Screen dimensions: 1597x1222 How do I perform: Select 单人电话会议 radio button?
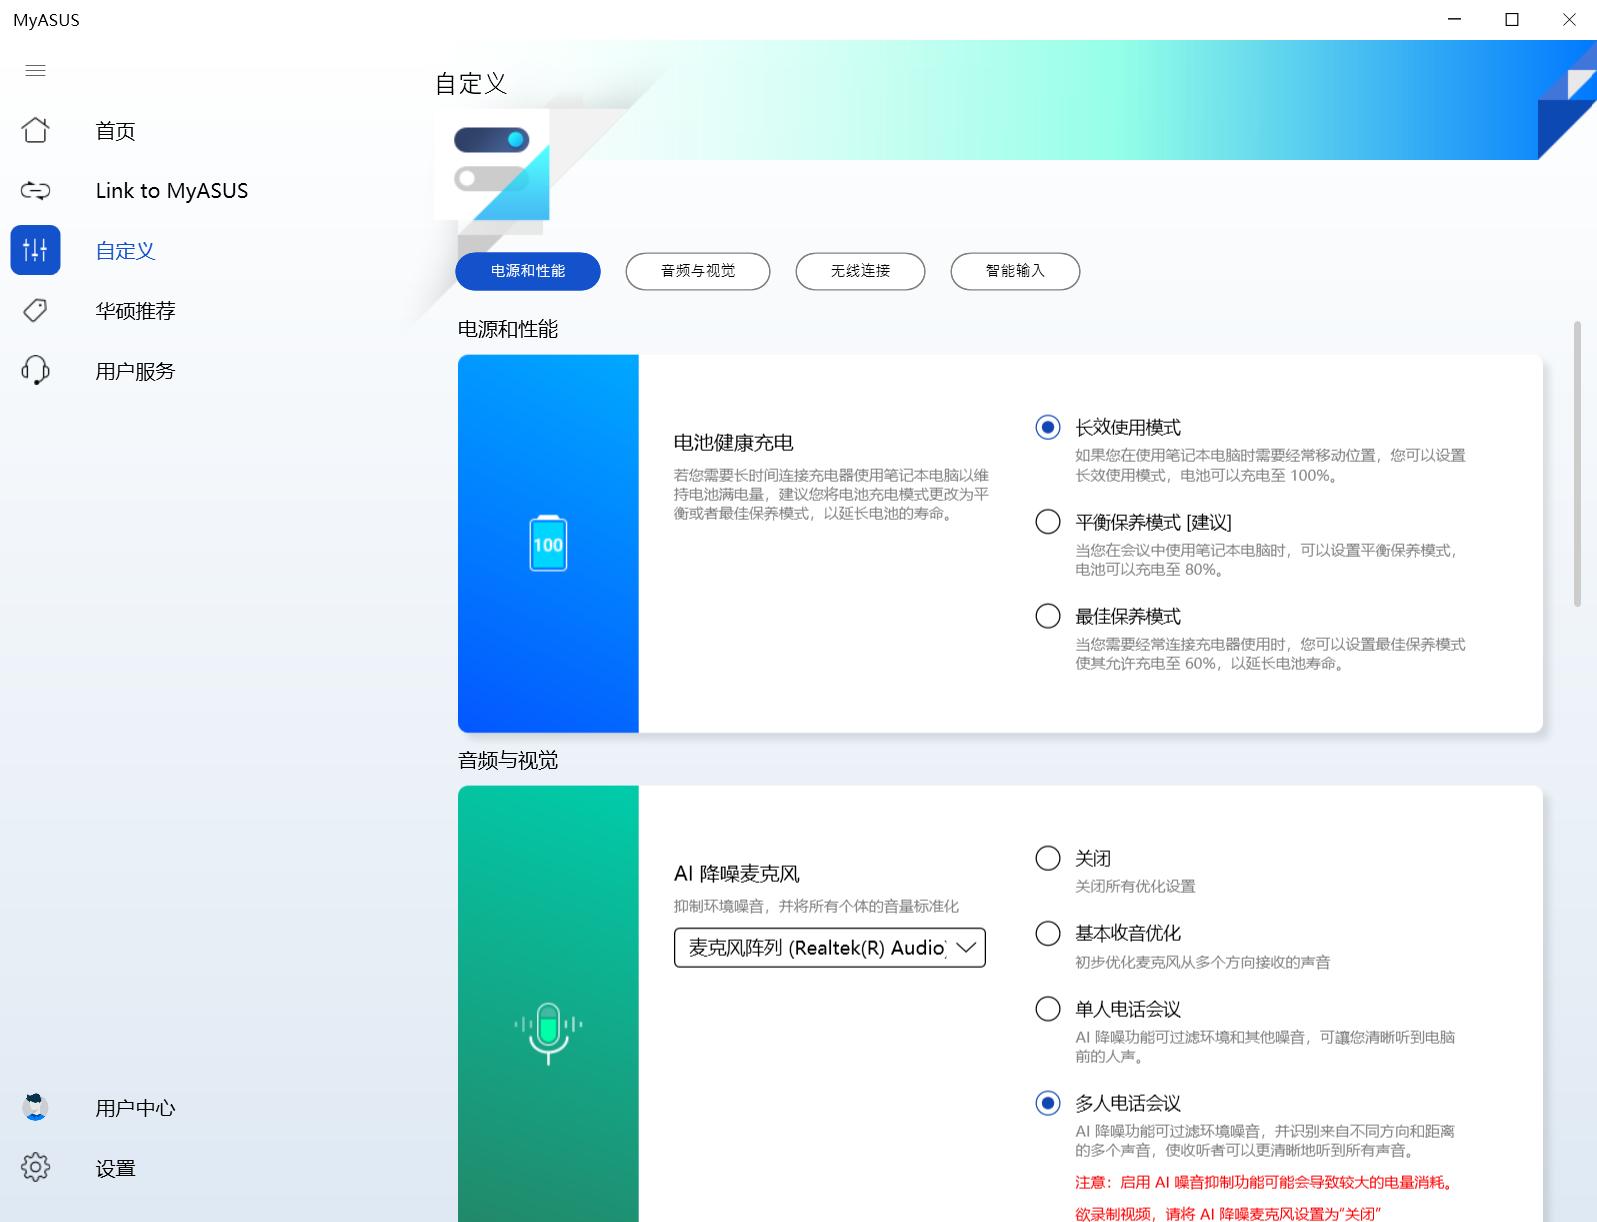click(1048, 1009)
